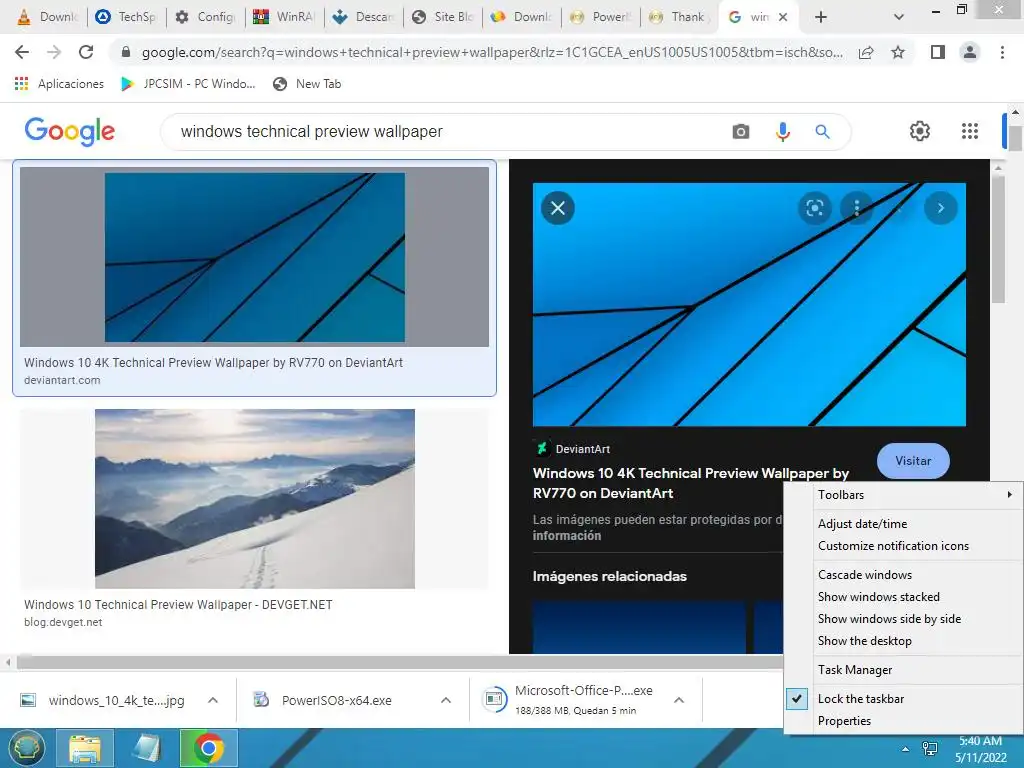The image size is (1024, 768).
Task: Switch to the Config tab
Action: point(205,17)
